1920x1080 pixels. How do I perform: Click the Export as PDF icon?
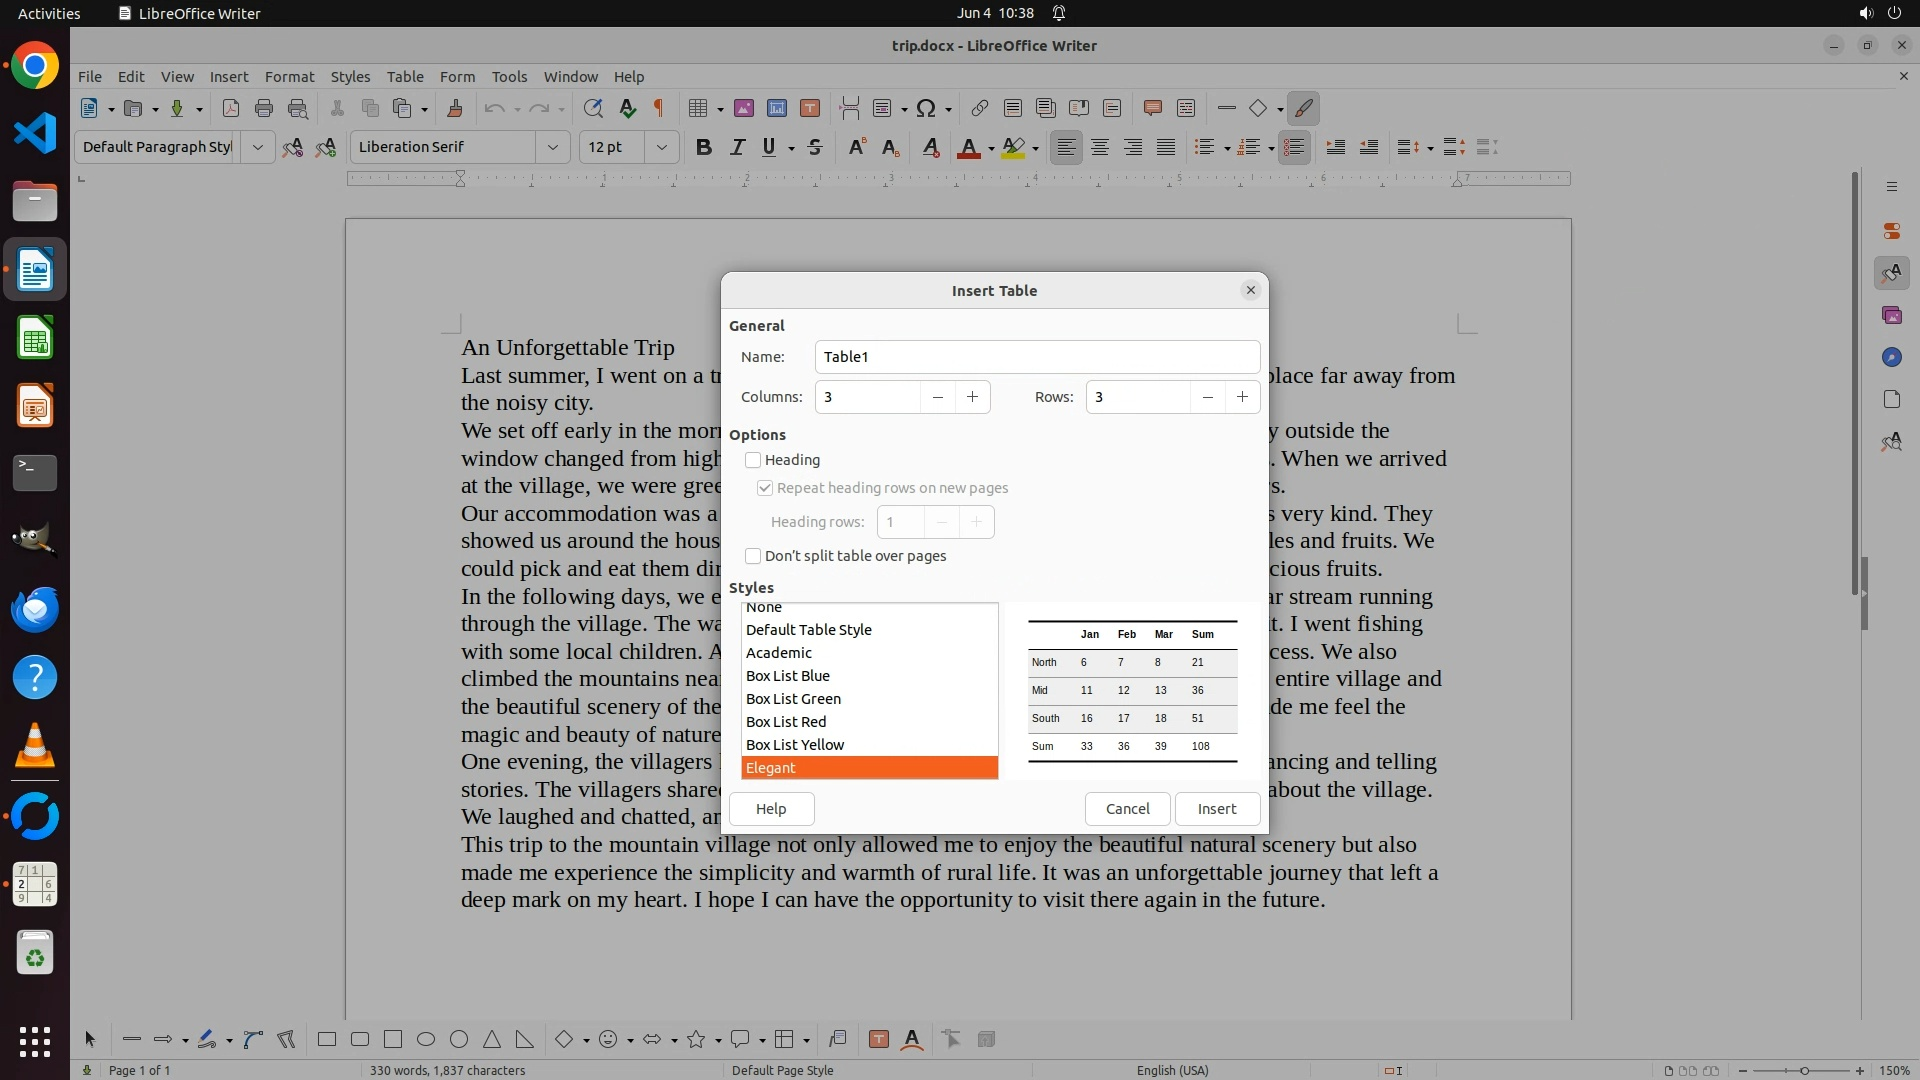(230, 108)
